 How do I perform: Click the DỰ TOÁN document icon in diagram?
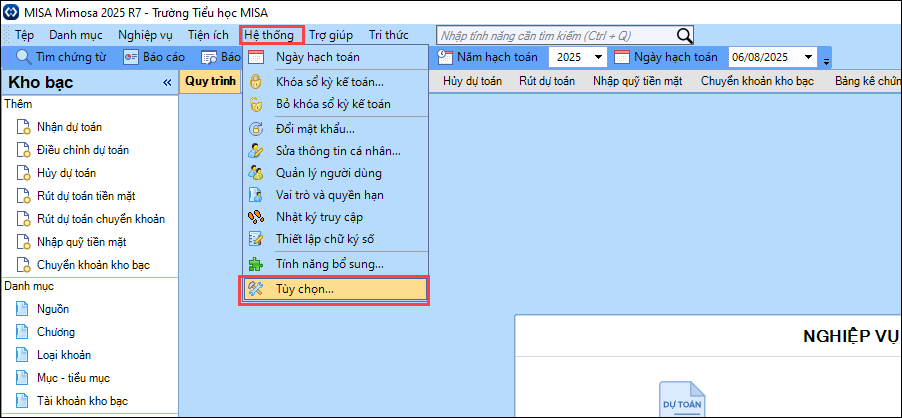[x=682, y=399]
